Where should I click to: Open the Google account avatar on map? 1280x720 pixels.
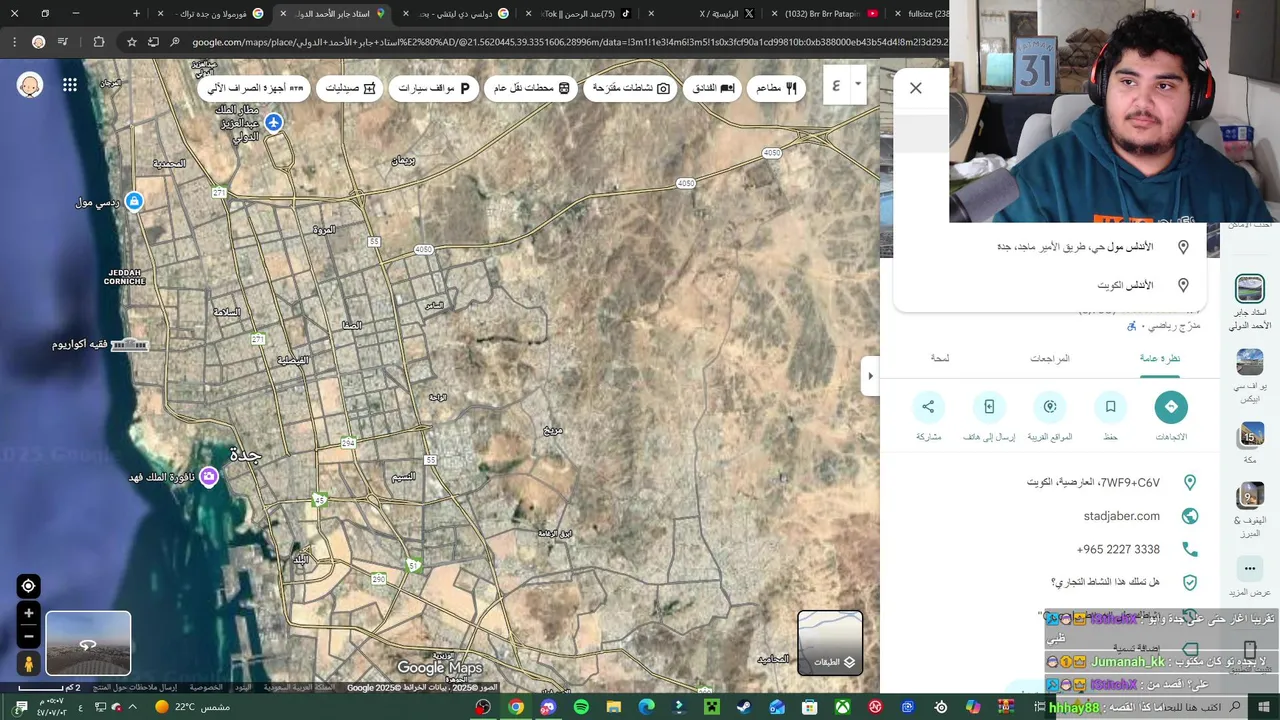tap(30, 85)
